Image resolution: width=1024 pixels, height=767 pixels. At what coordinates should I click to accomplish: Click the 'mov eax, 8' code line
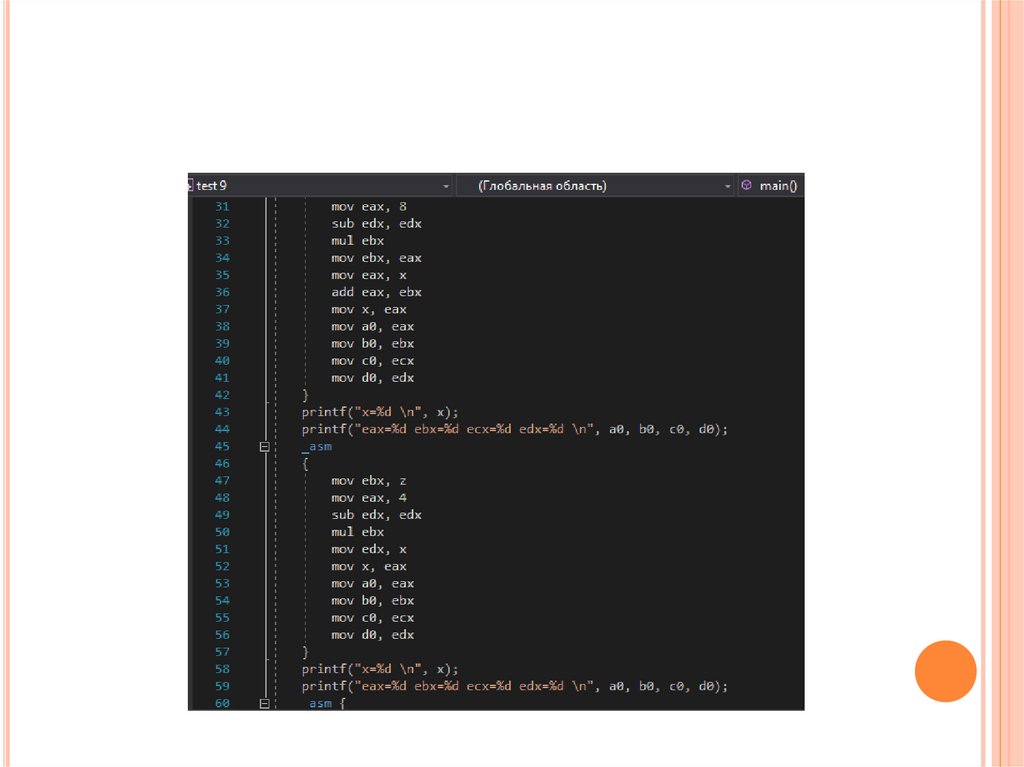[369, 206]
